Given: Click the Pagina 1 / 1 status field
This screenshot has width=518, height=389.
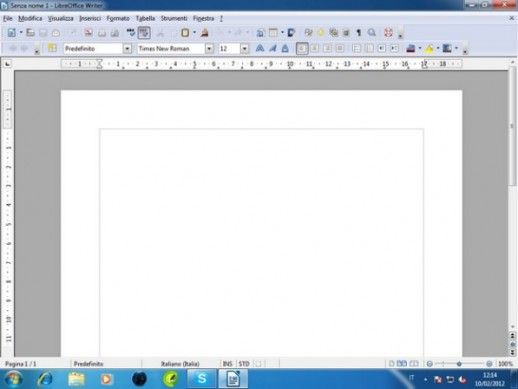Looking at the screenshot, I should tap(21, 364).
